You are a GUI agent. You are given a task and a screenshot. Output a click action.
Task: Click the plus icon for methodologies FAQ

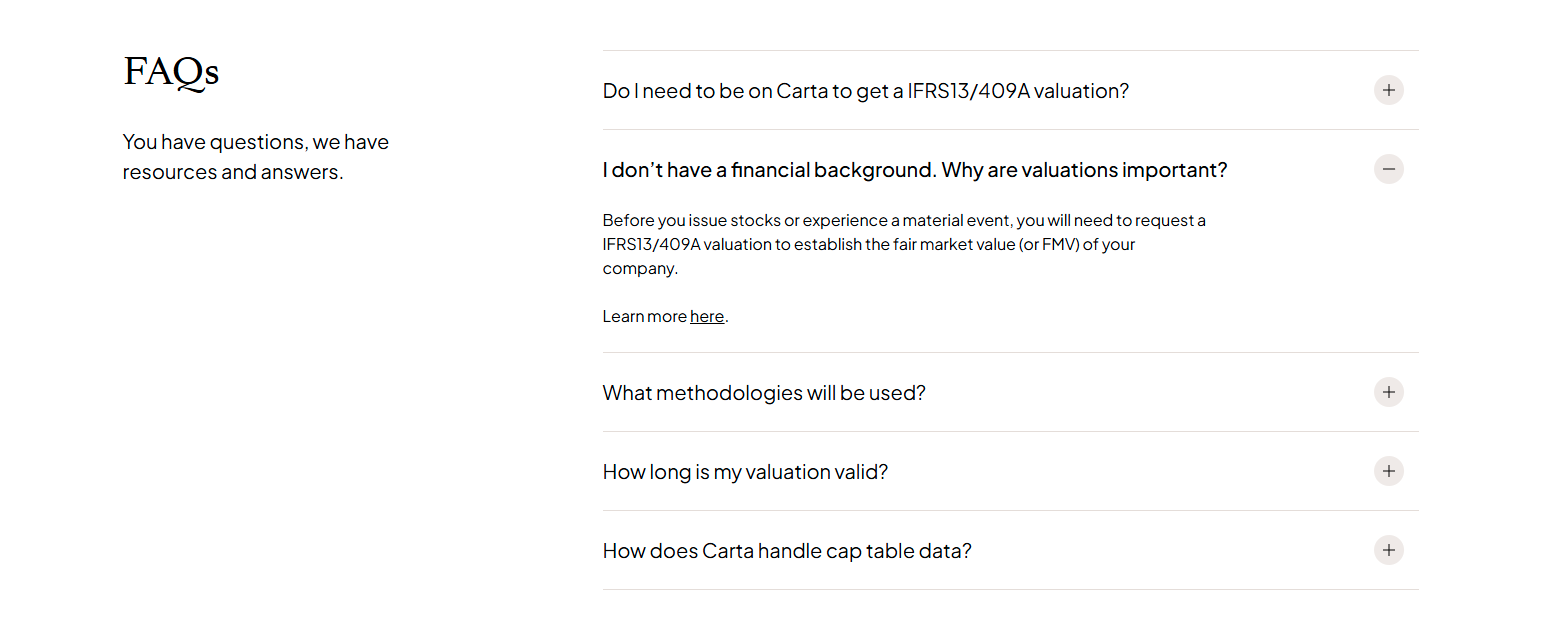(1389, 392)
